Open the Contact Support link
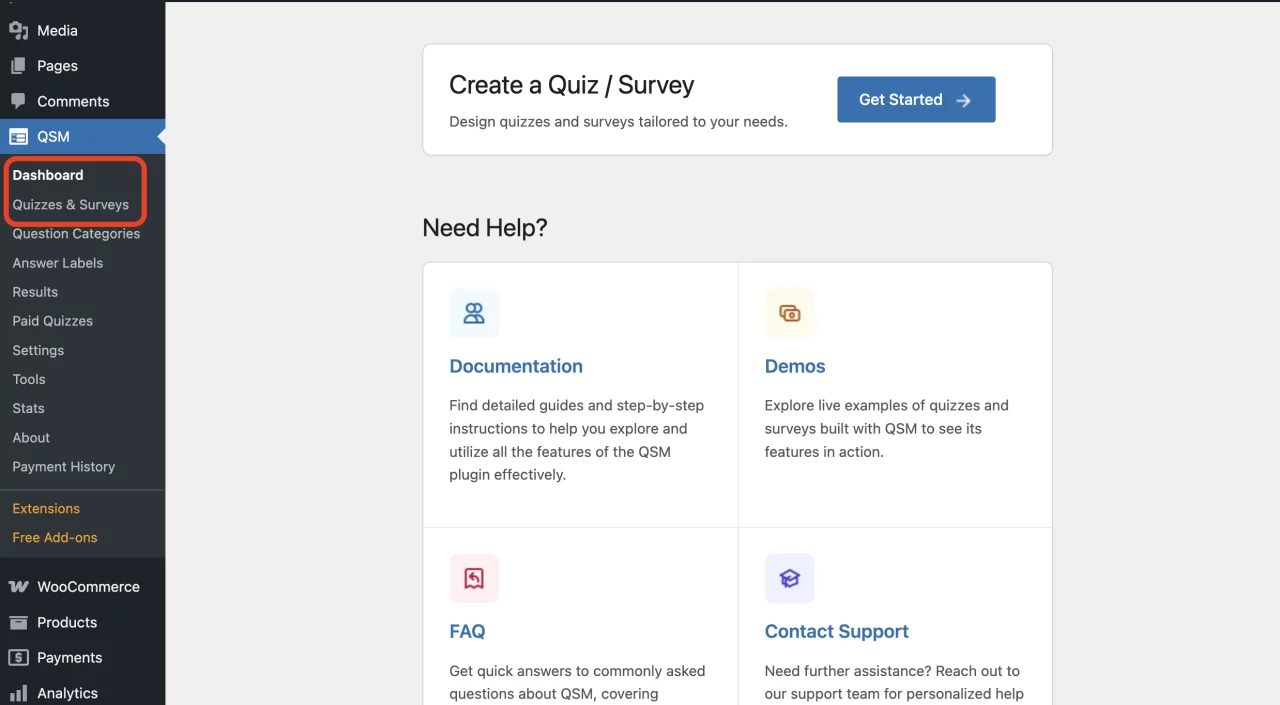This screenshot has height=705, width=1280. pos(837,632)
